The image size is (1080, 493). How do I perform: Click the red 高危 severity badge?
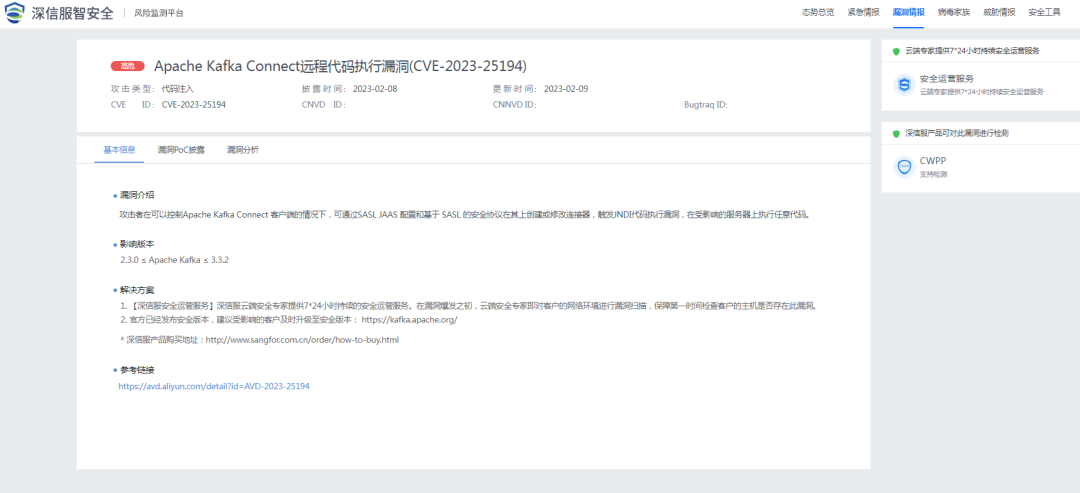[x=127, y=66]
